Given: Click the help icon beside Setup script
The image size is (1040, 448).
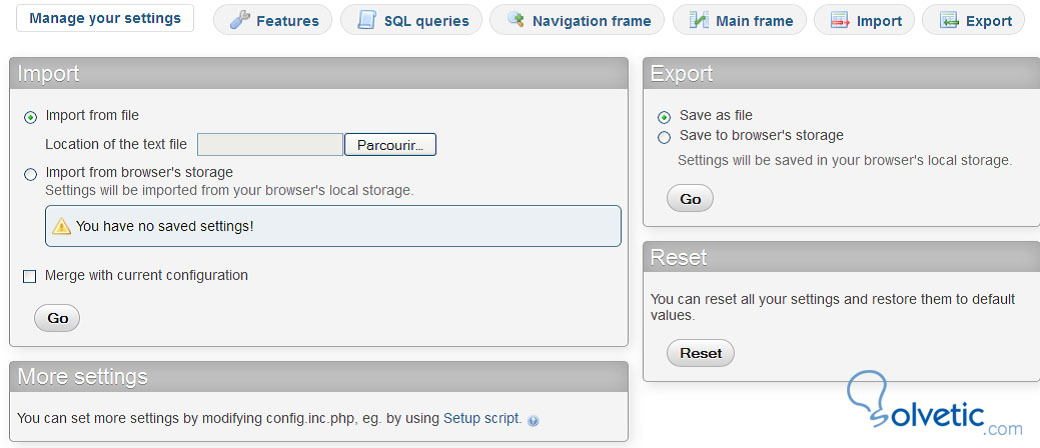Looking at the screenshot, I should click(533, 420).
